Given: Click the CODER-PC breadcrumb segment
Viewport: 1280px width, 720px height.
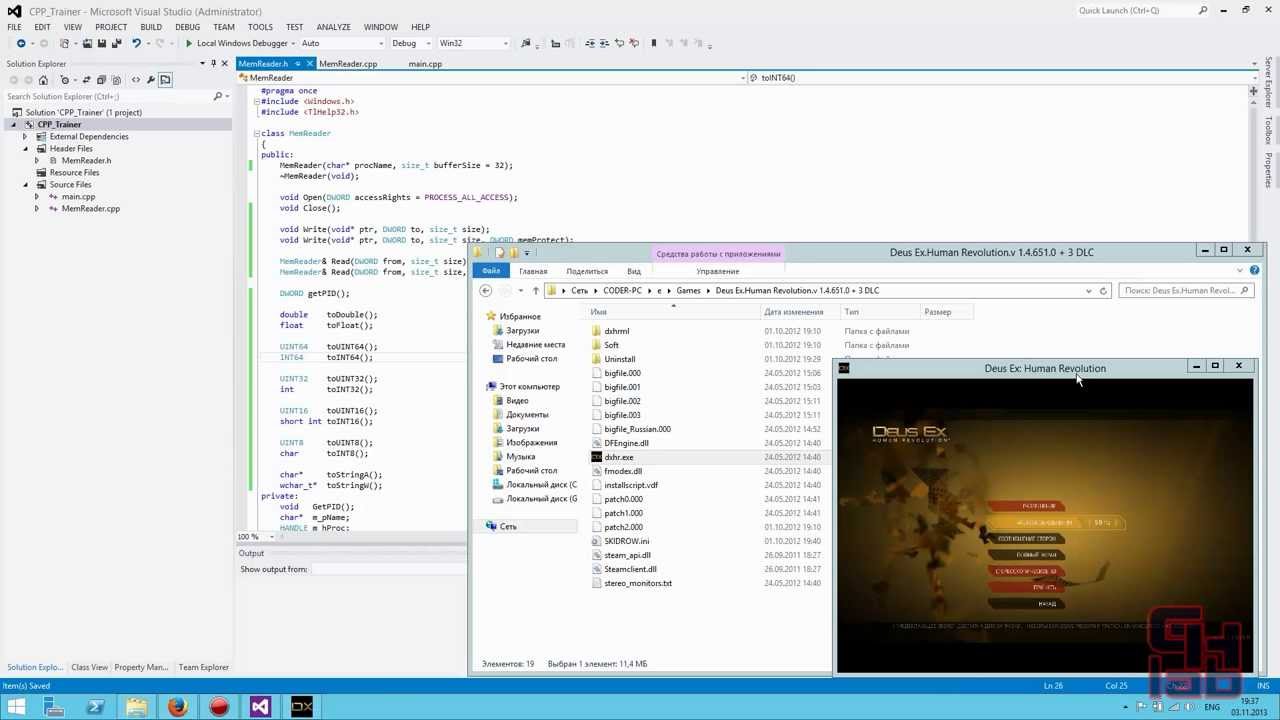Looking at the screenshot, I should [622, 290].
